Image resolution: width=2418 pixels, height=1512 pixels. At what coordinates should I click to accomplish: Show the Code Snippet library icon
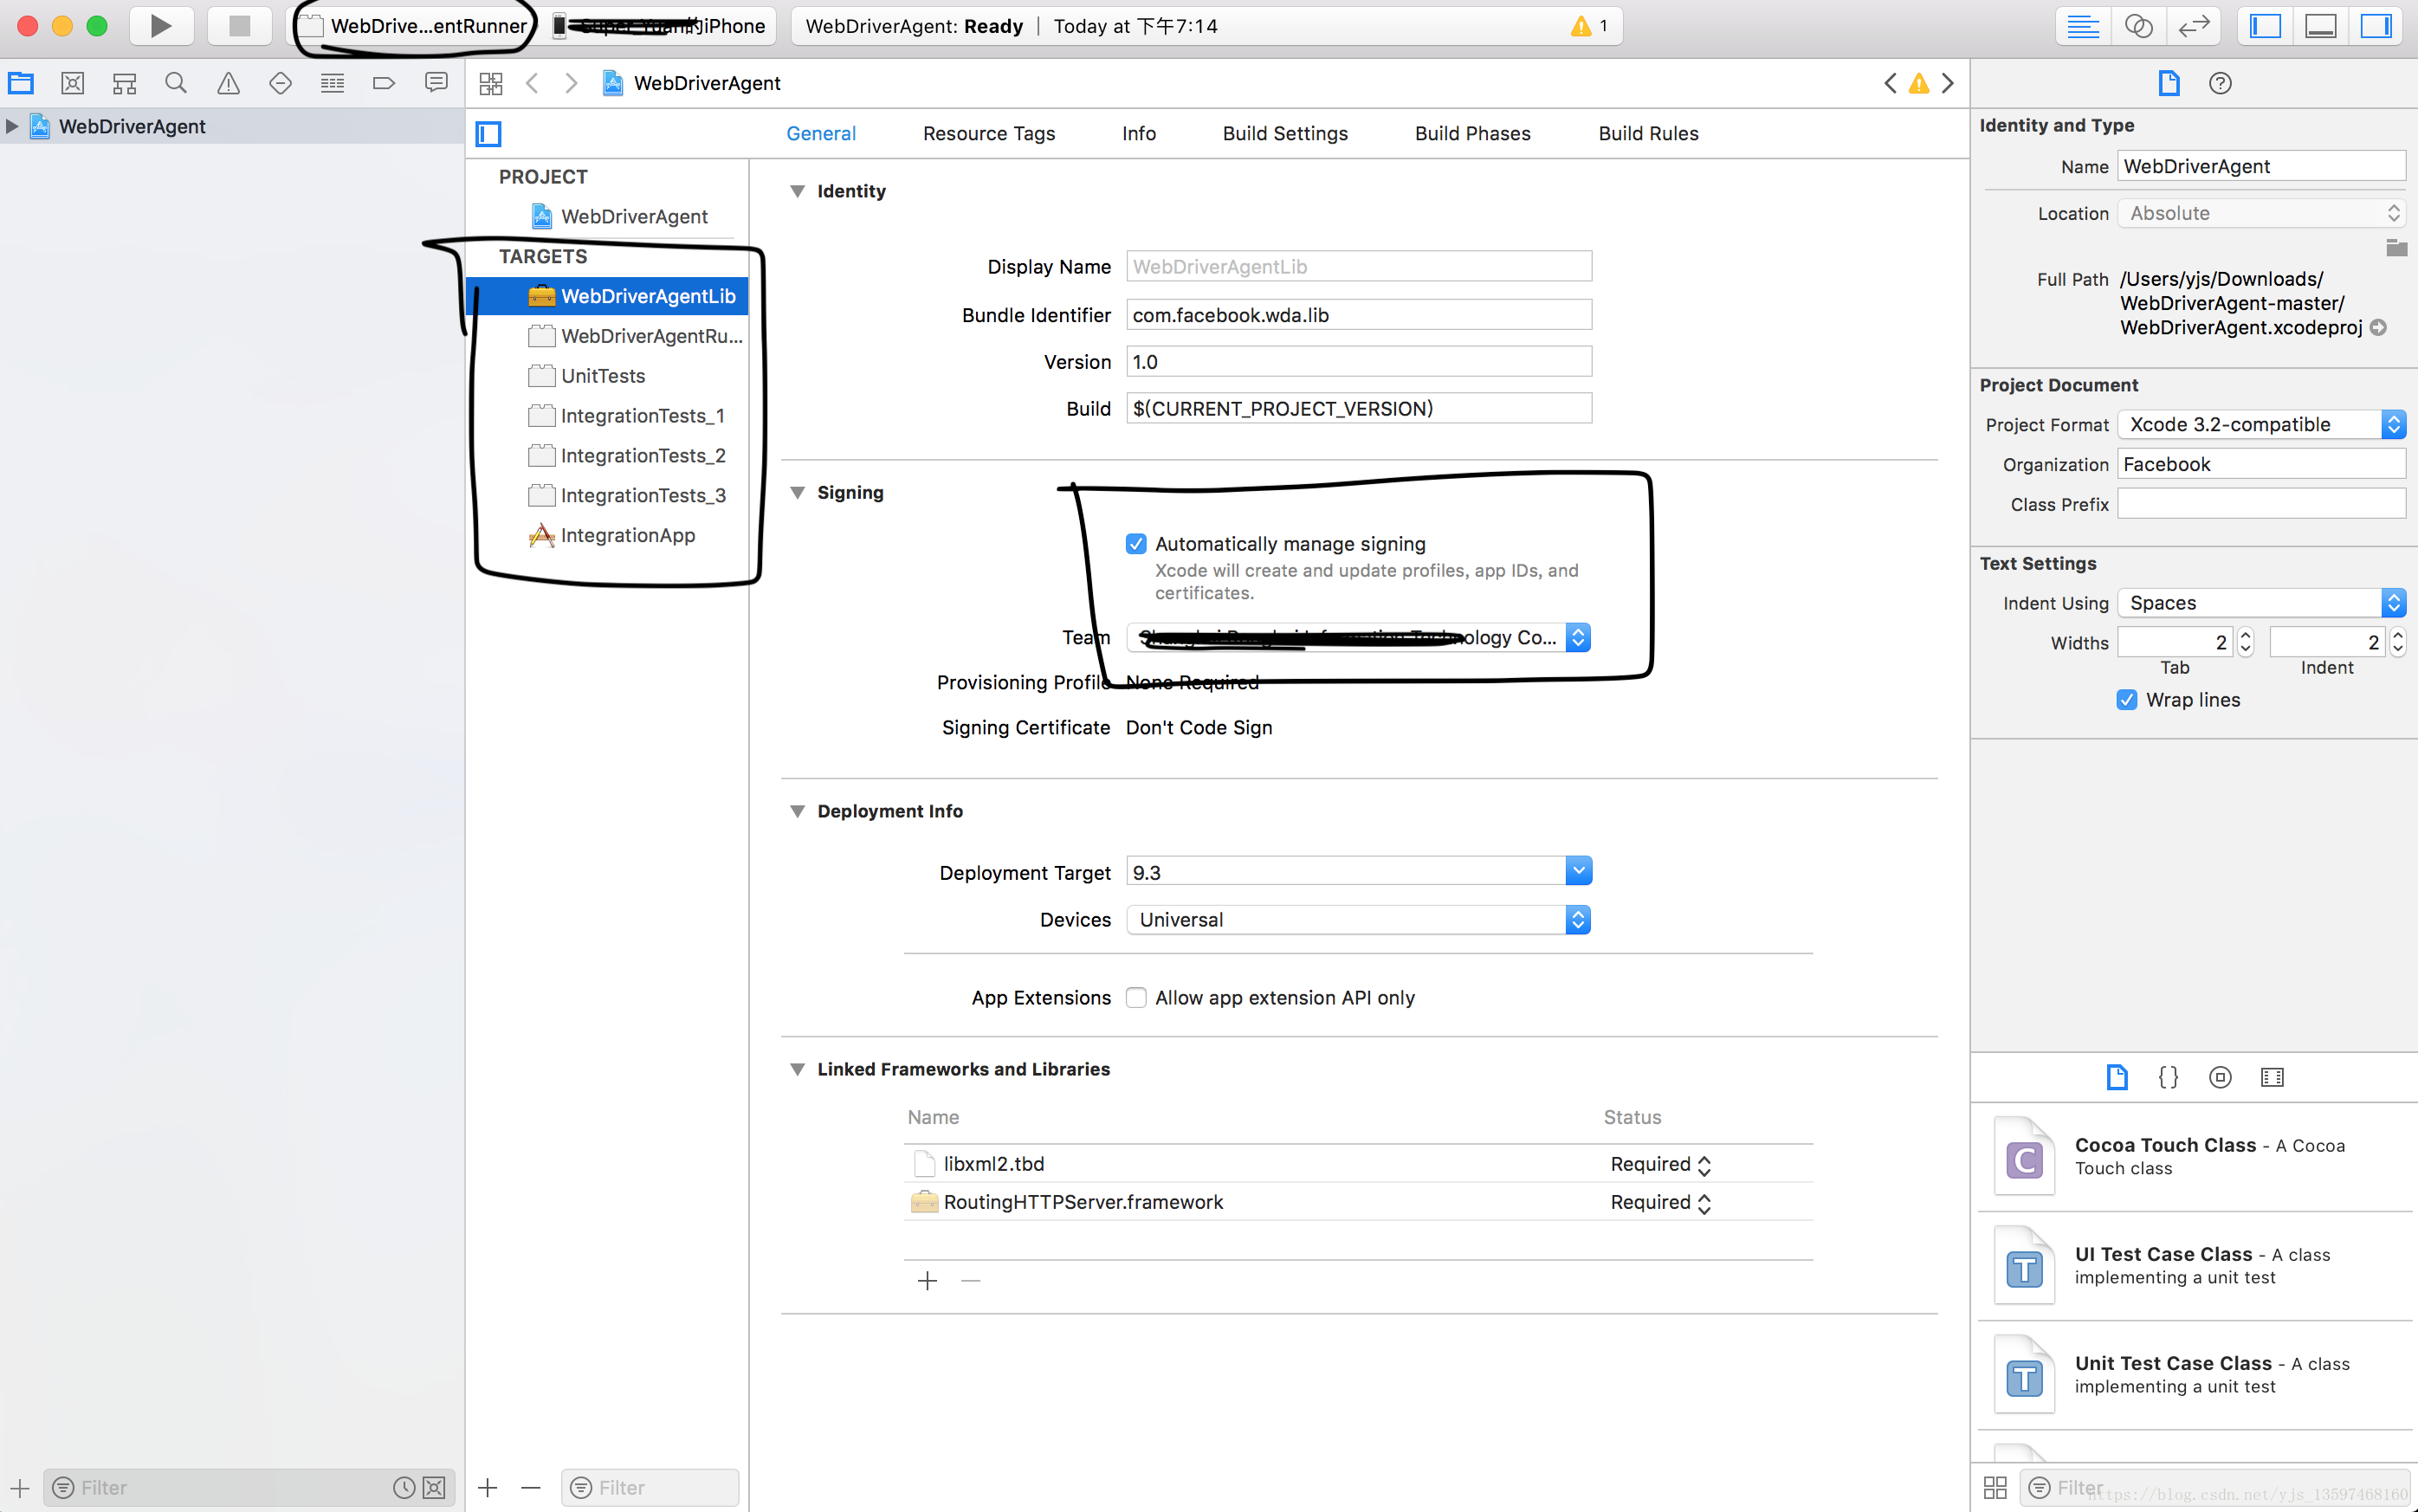(x=2167, y=1077)
